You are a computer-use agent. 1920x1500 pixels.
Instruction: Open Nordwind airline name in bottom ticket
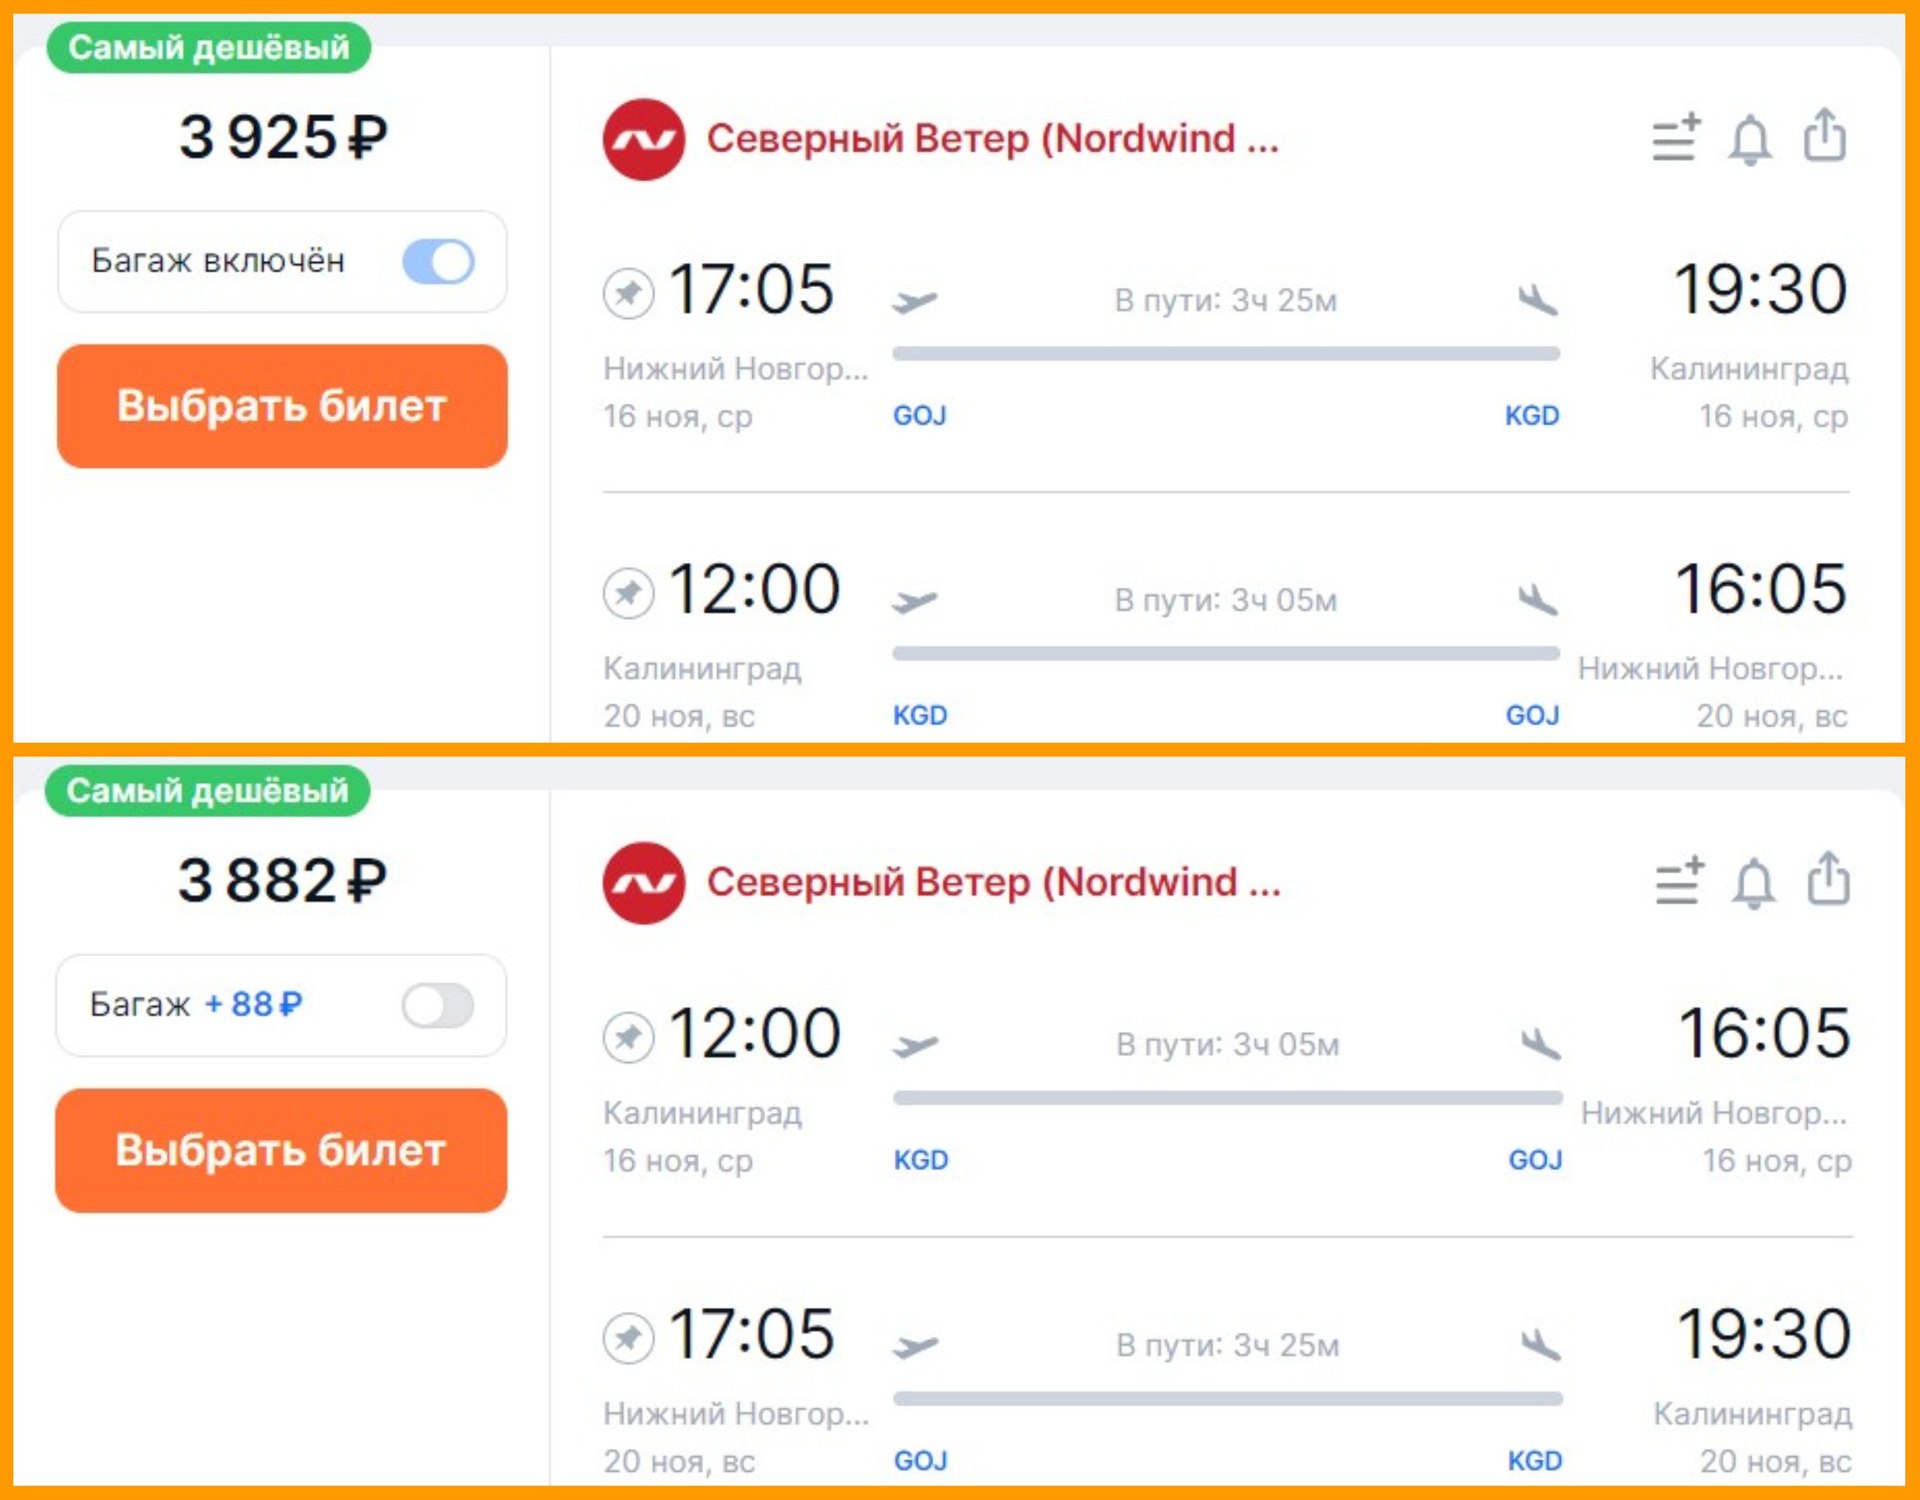pos(993,883)
